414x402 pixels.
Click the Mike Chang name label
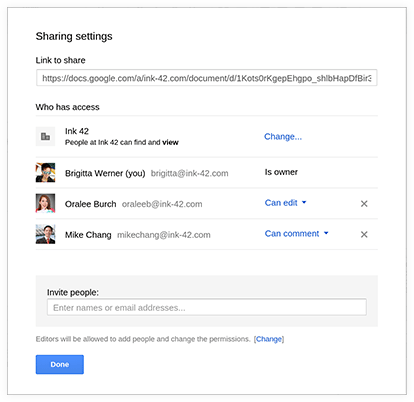88,235
